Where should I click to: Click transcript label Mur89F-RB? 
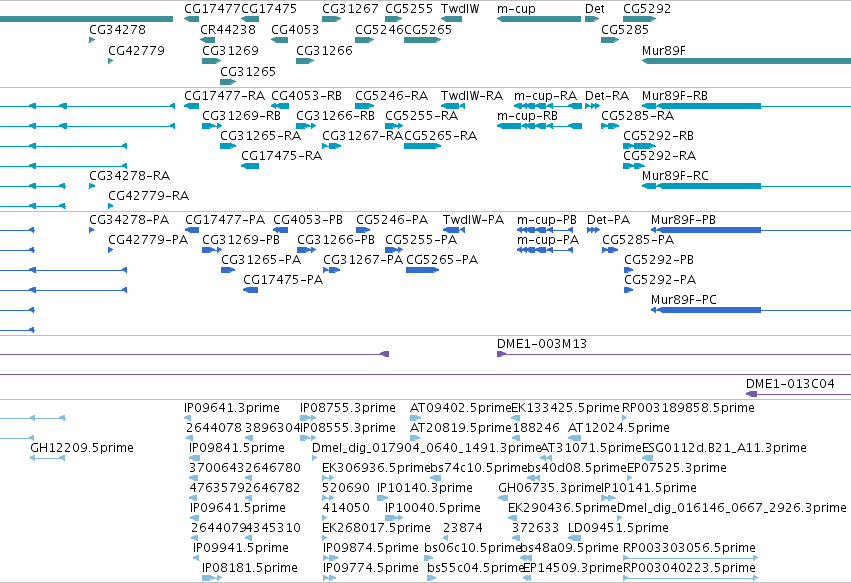click(x=675, y=96)
